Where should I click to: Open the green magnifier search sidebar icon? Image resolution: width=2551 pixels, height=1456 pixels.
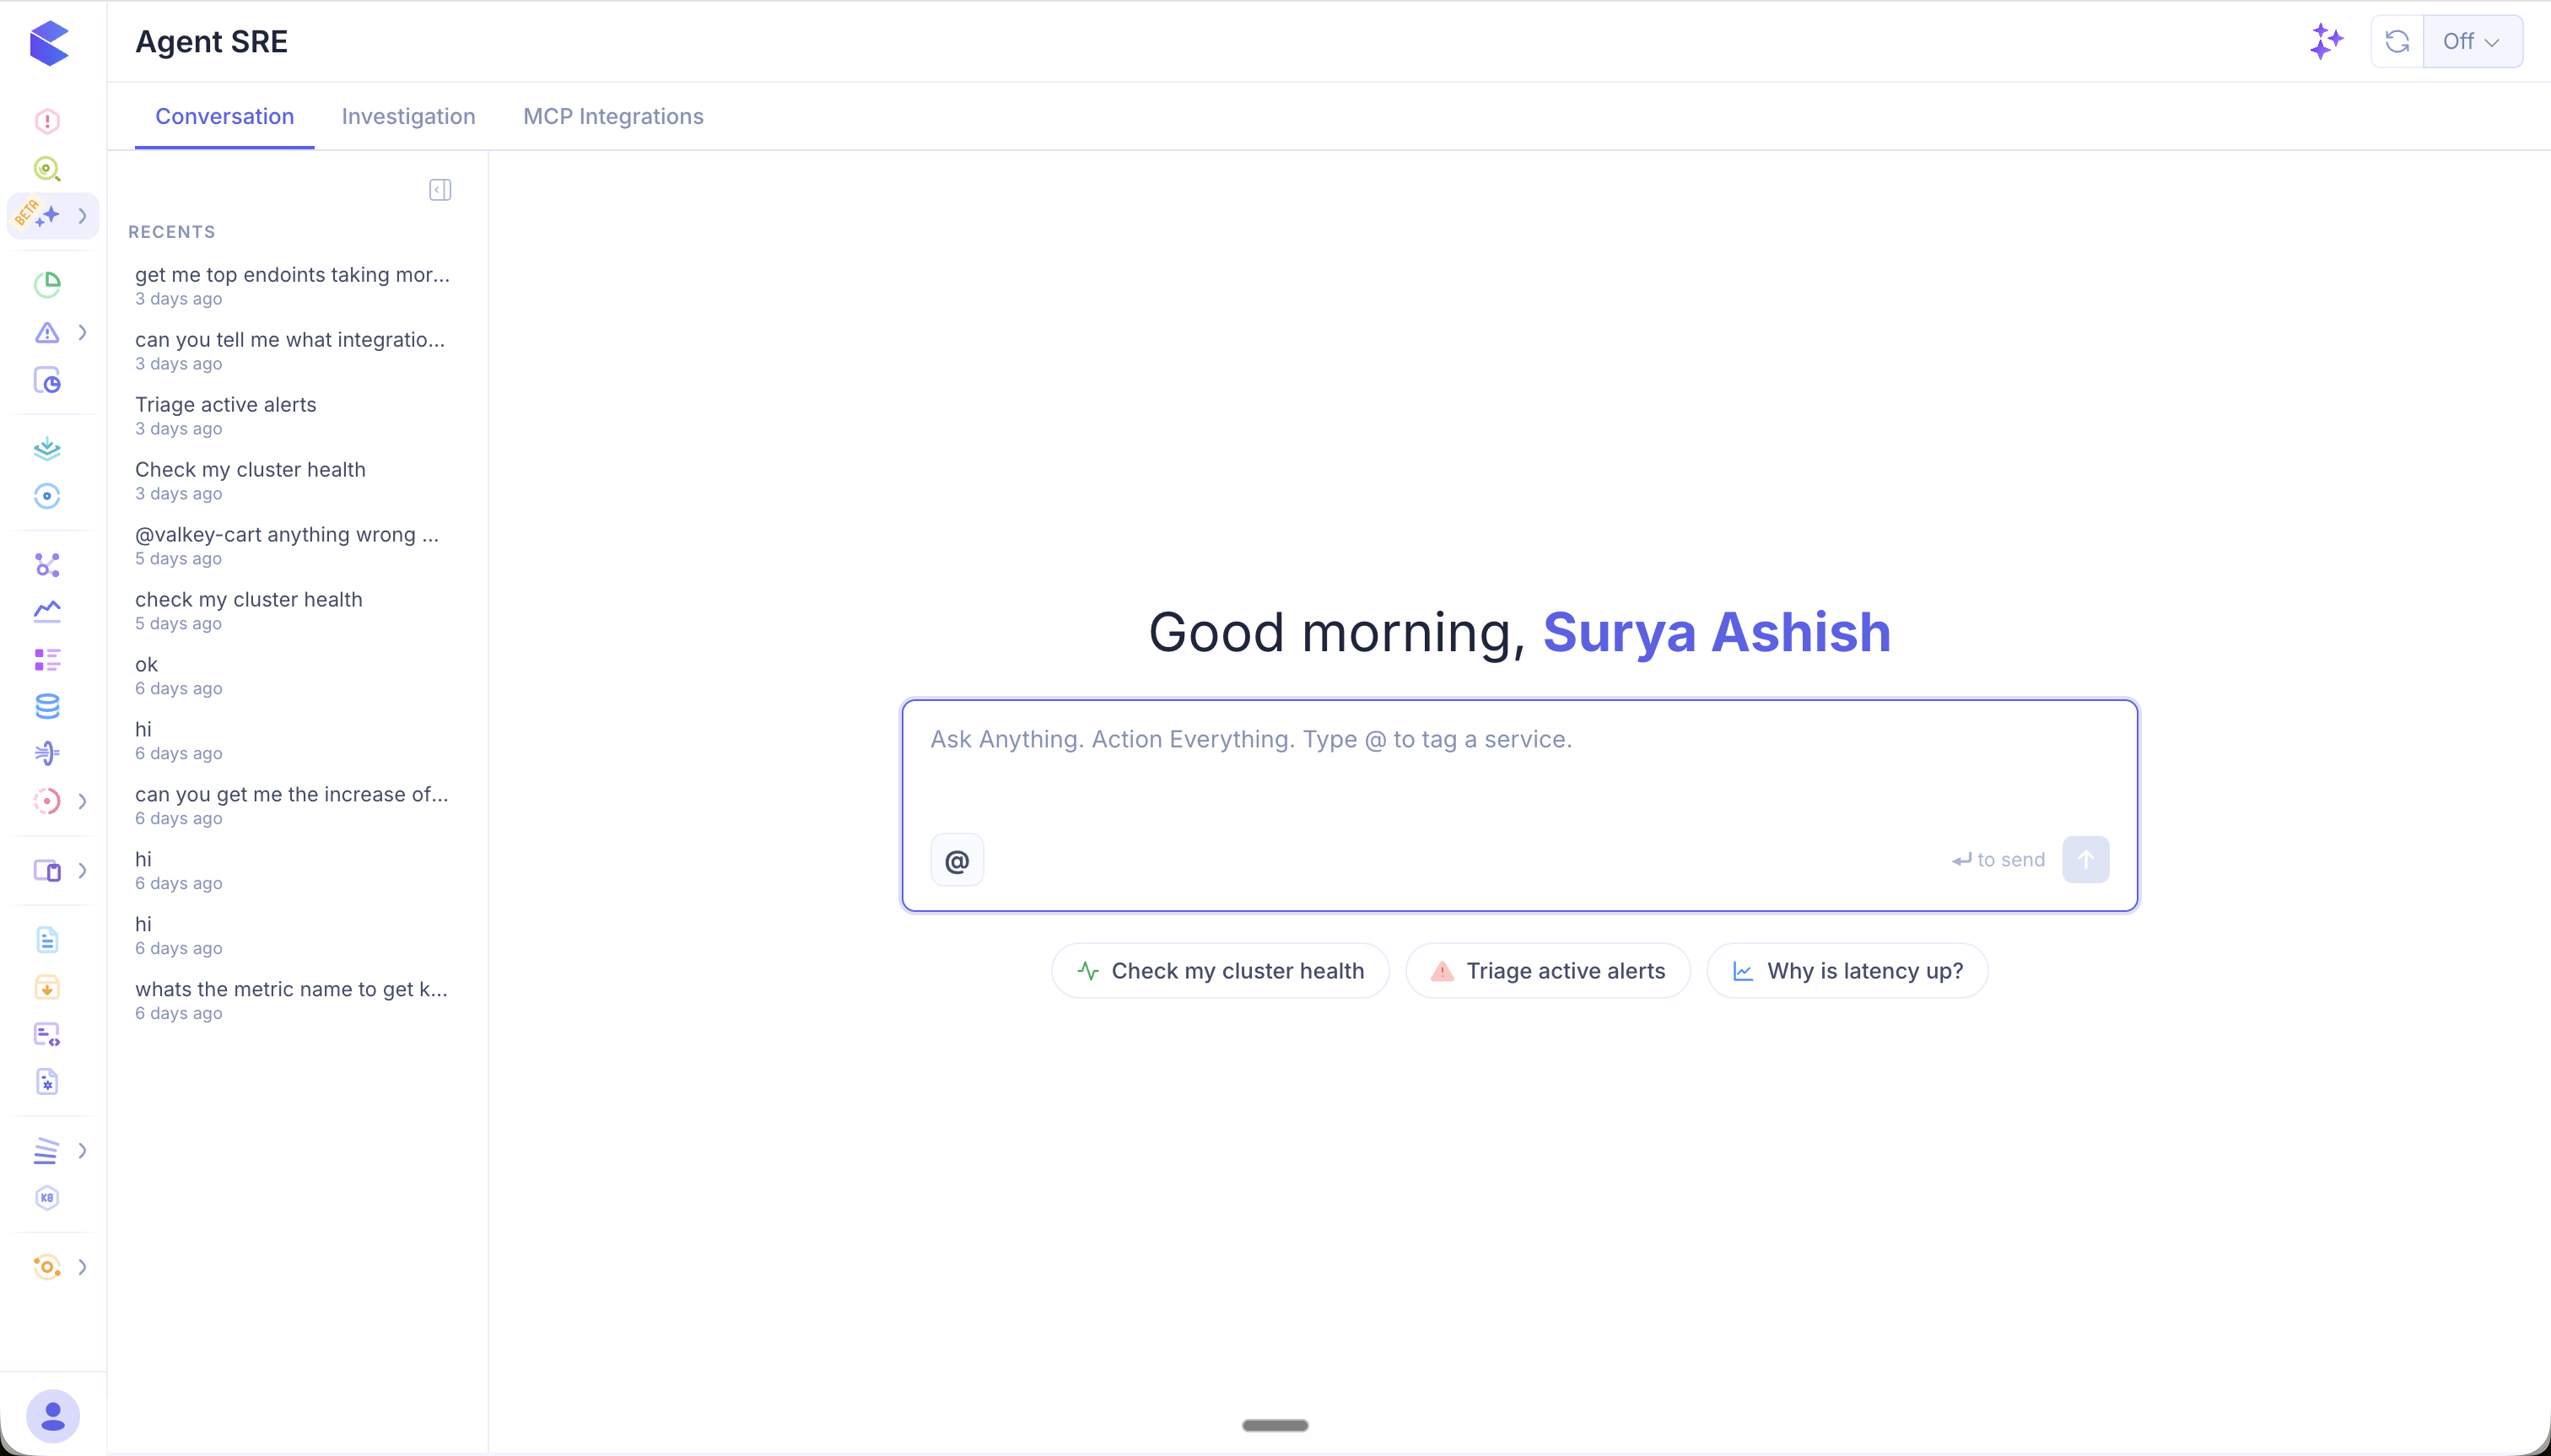click(47, 168)
